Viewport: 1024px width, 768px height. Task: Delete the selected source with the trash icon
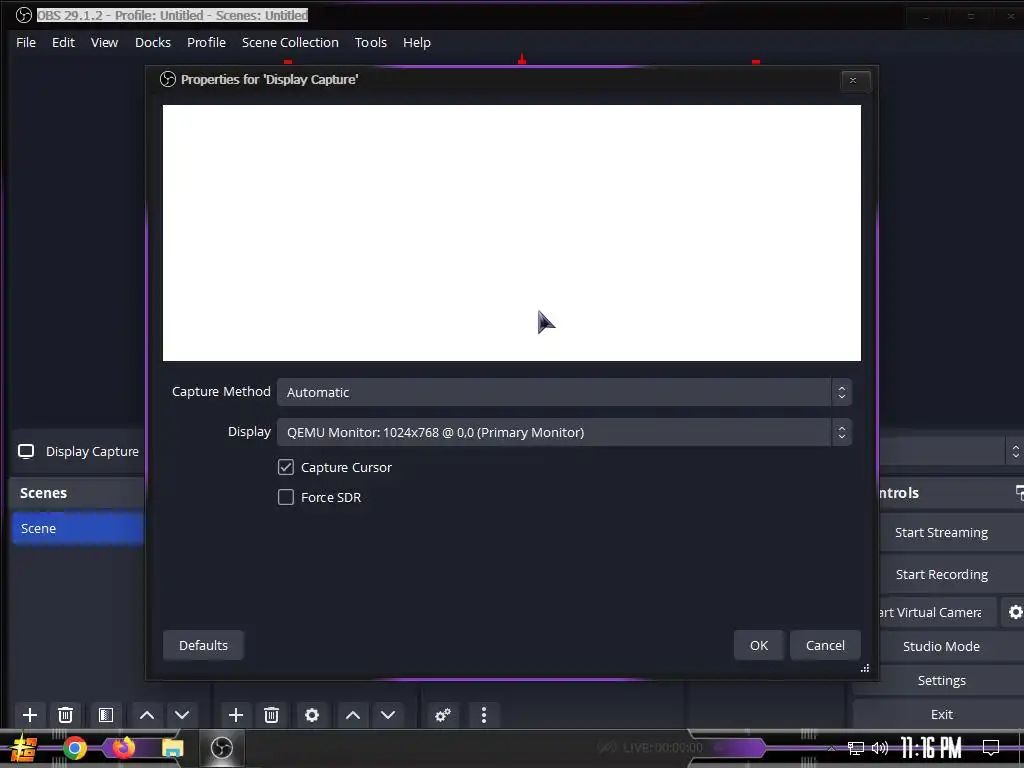coord(272,714)
